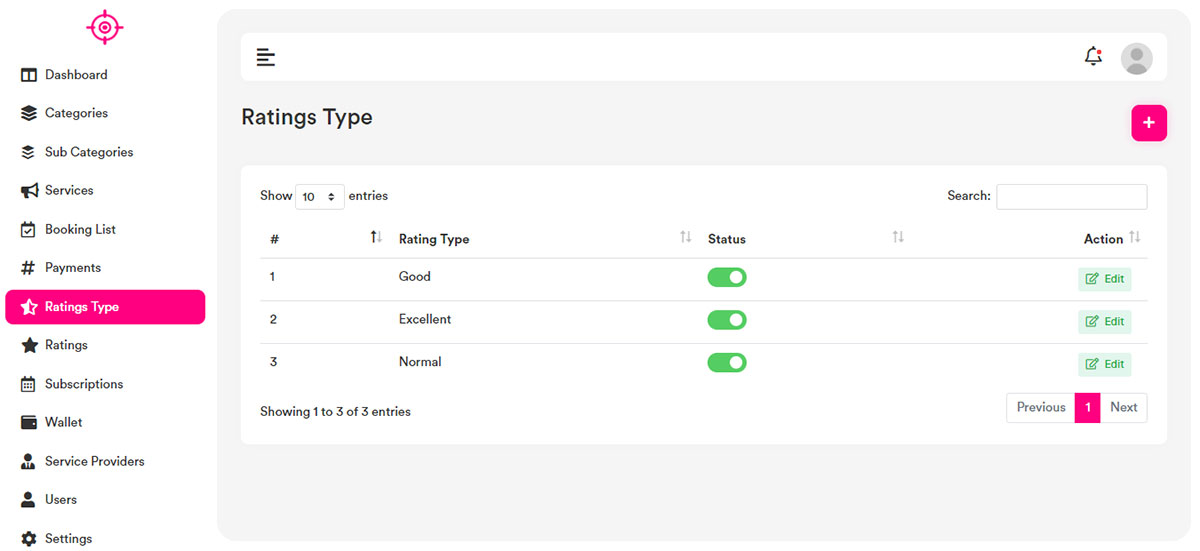Screen dimensions: 1200x551
Task: Open the show entries count dropdown
Action: [320, 197]
